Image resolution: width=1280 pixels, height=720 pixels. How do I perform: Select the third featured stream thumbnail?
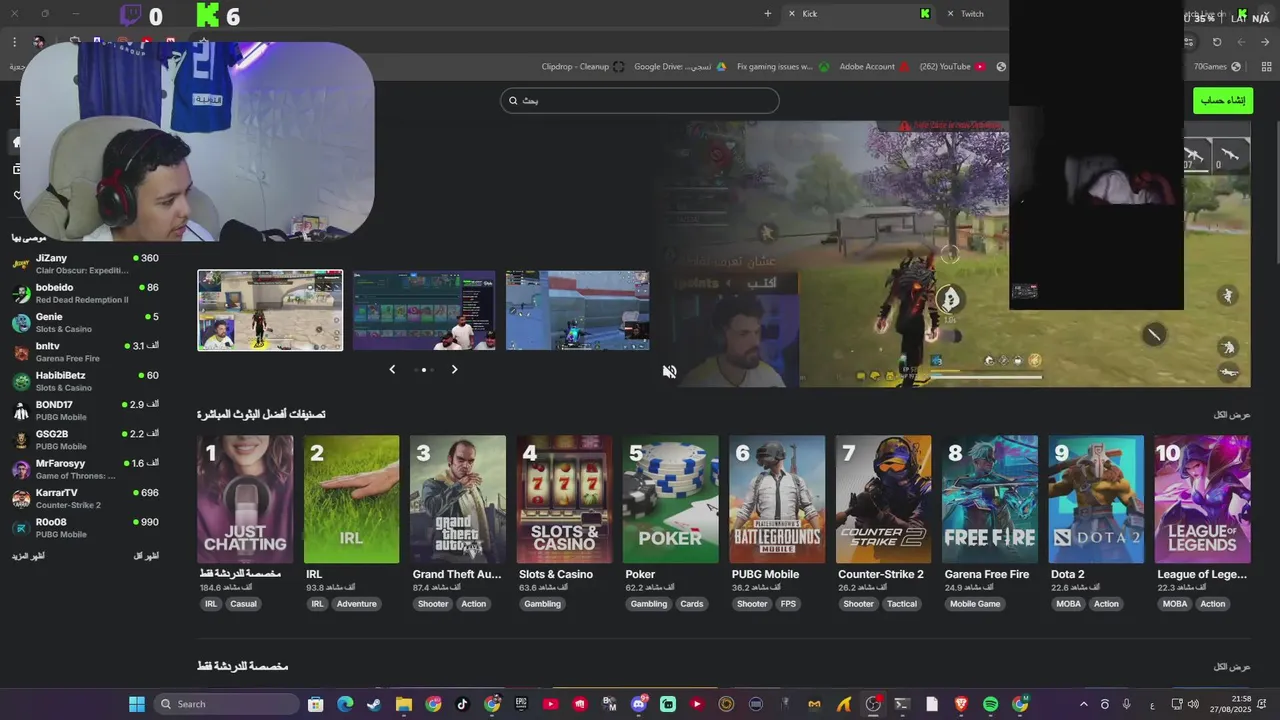tap(577, 310)
